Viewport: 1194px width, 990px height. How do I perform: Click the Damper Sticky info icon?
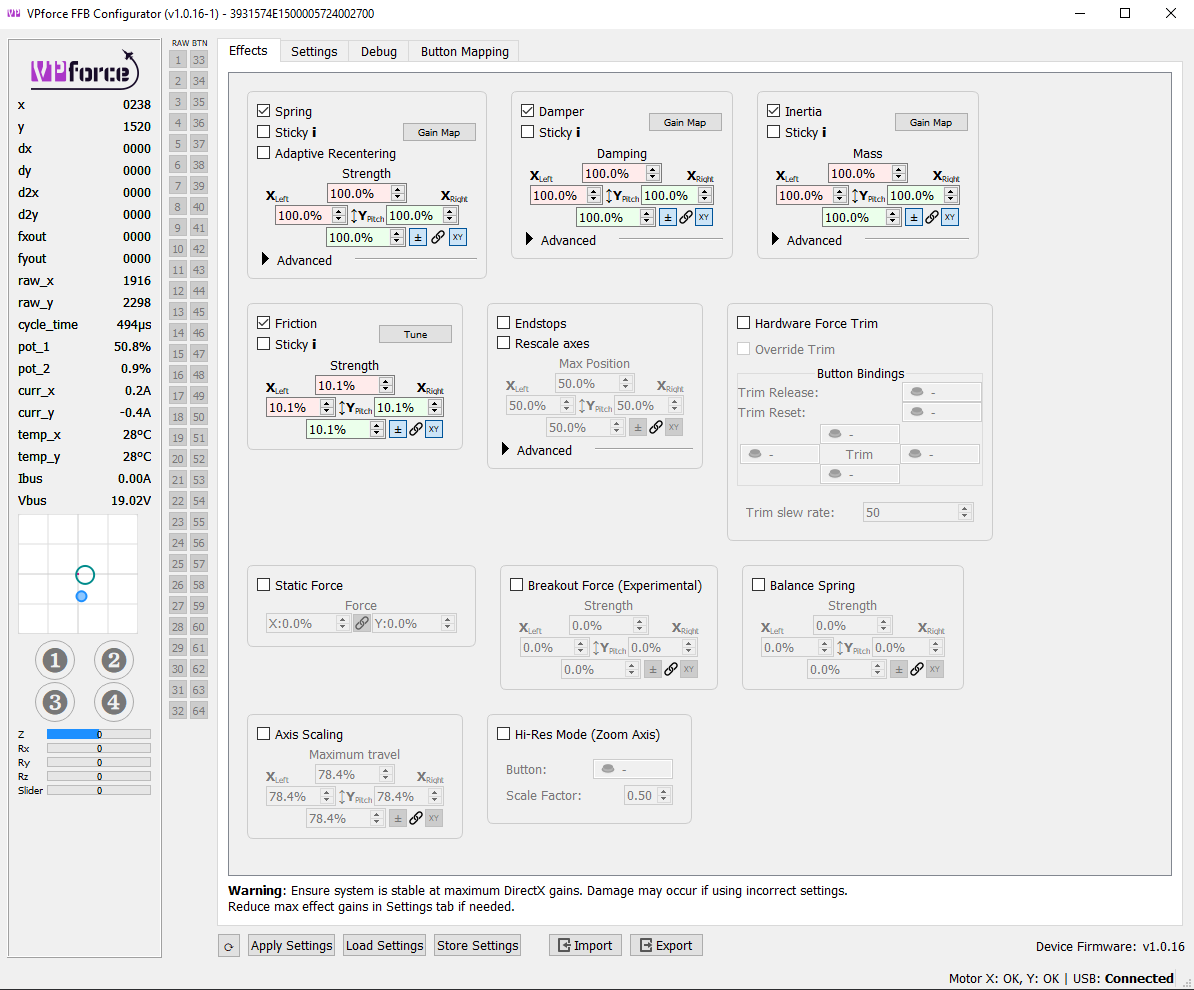[578, 133]
